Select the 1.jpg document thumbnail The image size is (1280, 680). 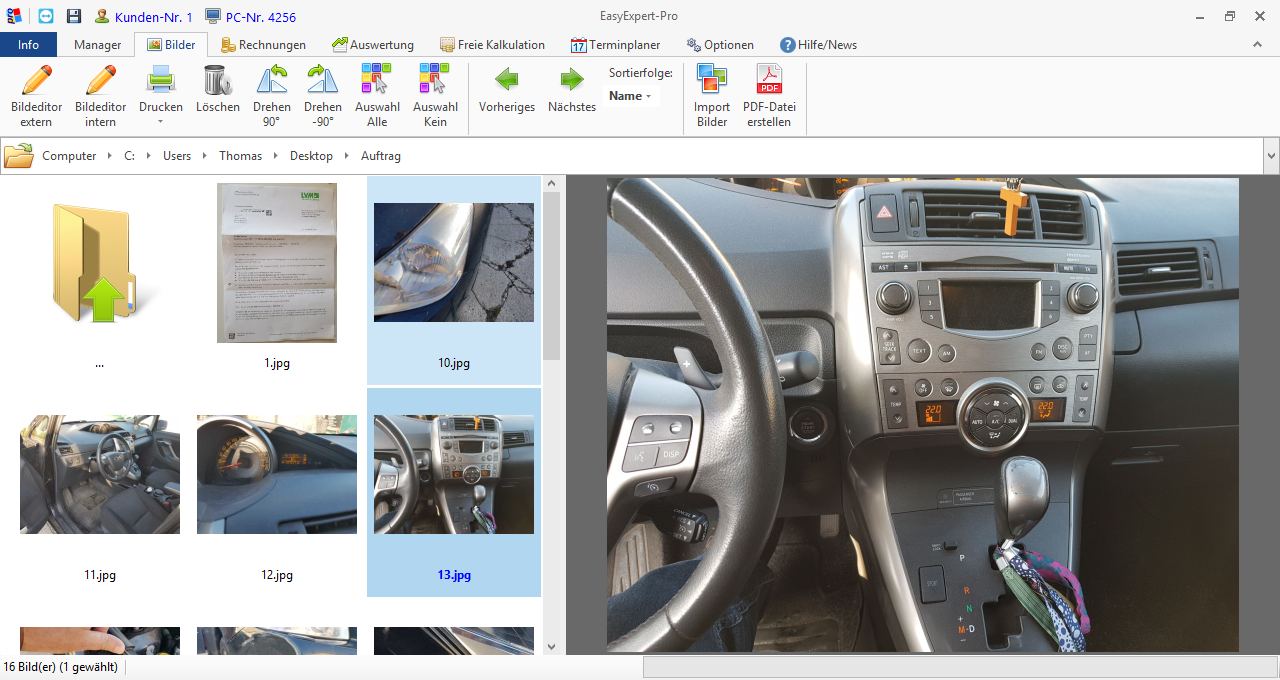tap(277, 263)
